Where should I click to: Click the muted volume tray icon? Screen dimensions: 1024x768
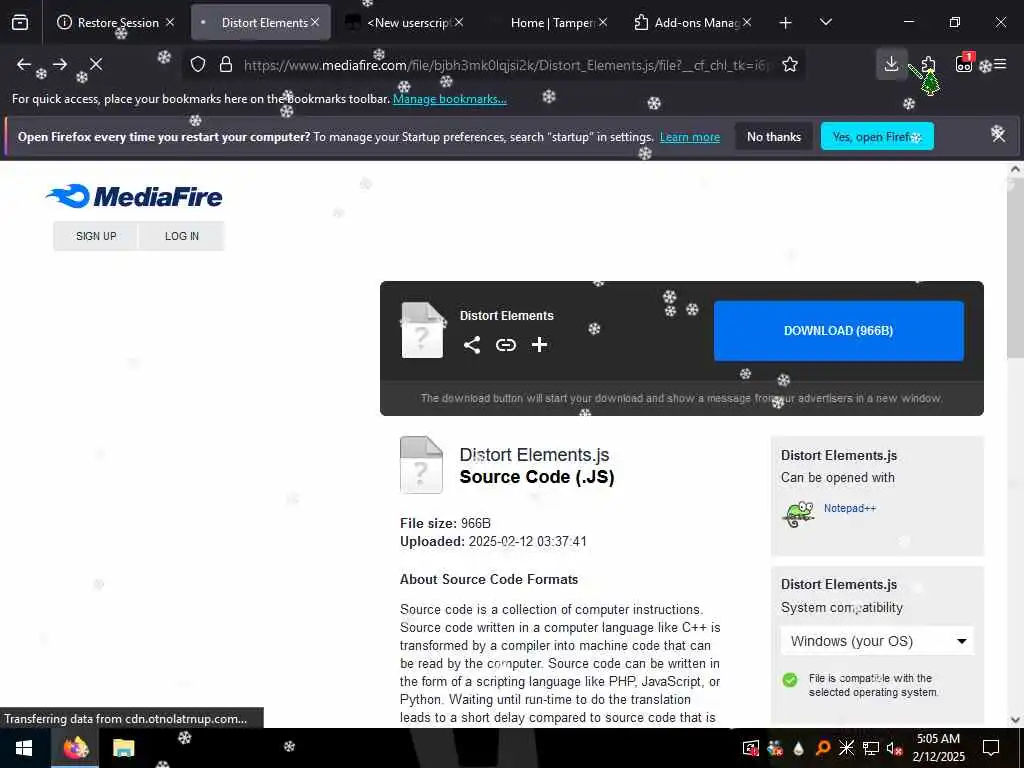tap(894, 748)
